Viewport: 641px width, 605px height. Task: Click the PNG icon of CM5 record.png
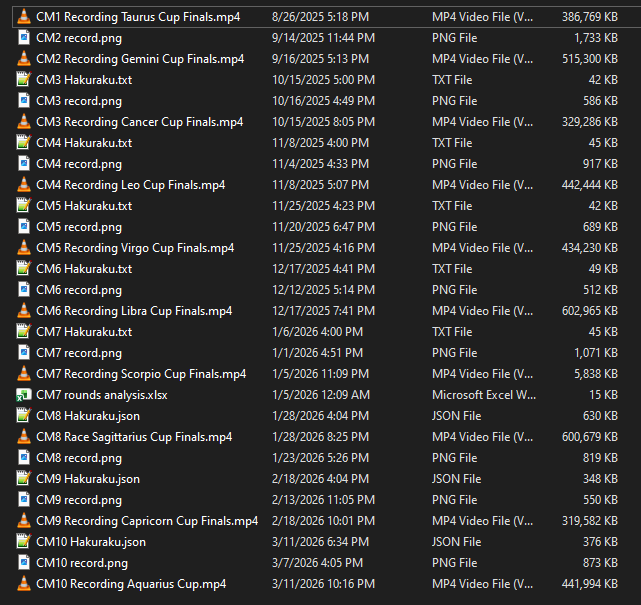tap(24, 226)
